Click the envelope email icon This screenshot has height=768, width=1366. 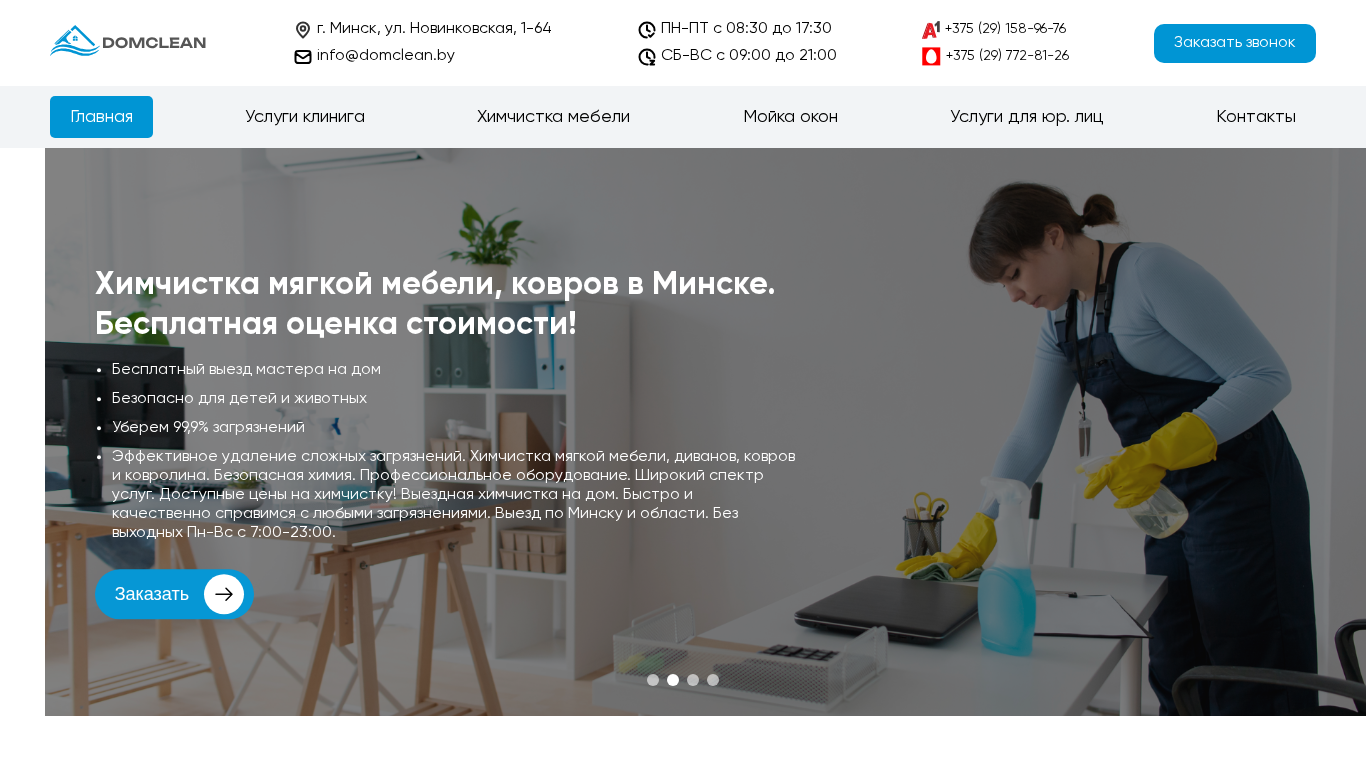click(303, 57)
